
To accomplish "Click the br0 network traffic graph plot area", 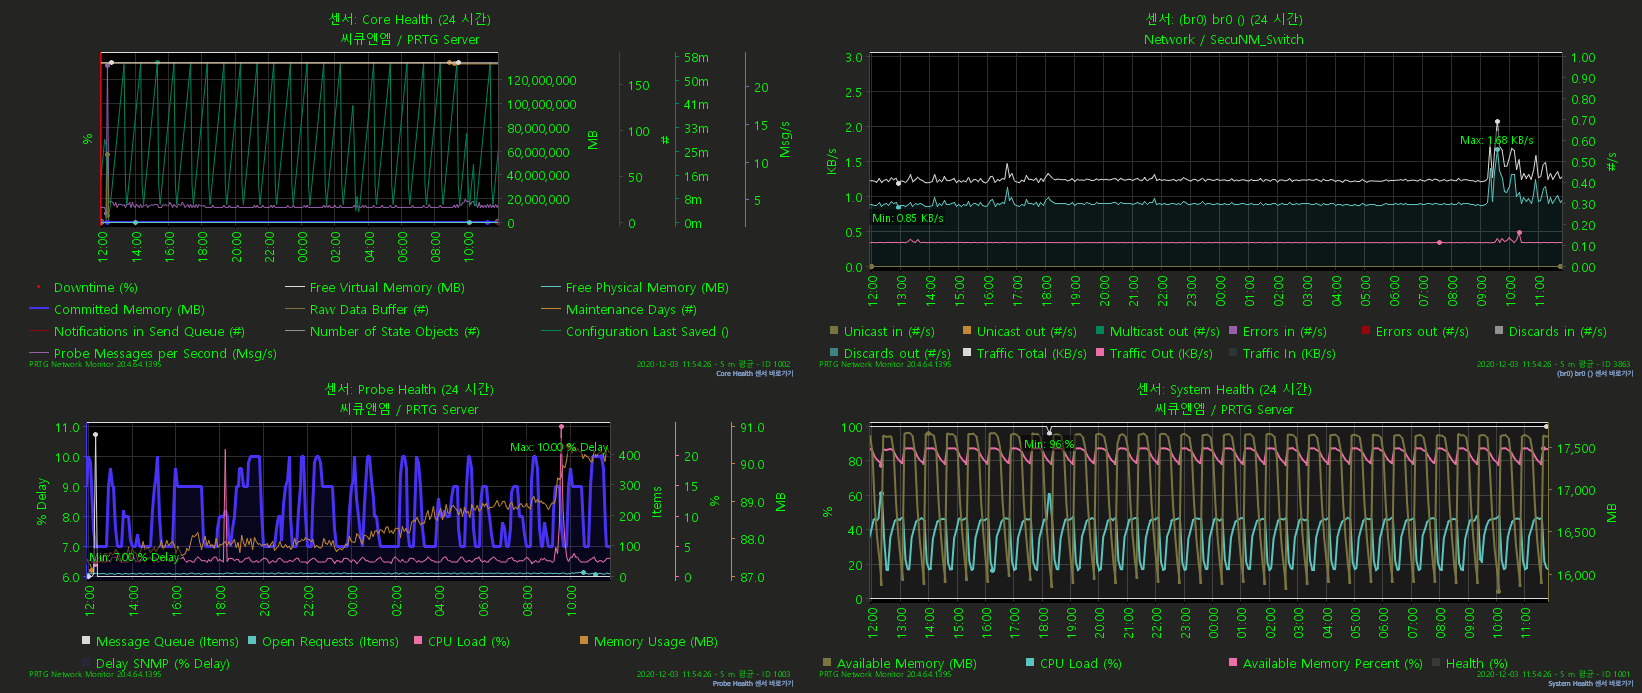I will [1216, 162].
